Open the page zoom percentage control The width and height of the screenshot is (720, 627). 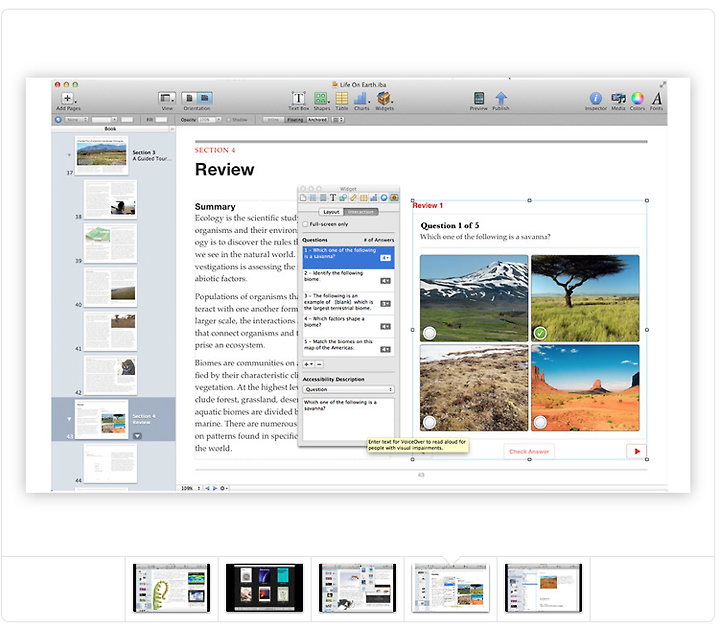191,488
